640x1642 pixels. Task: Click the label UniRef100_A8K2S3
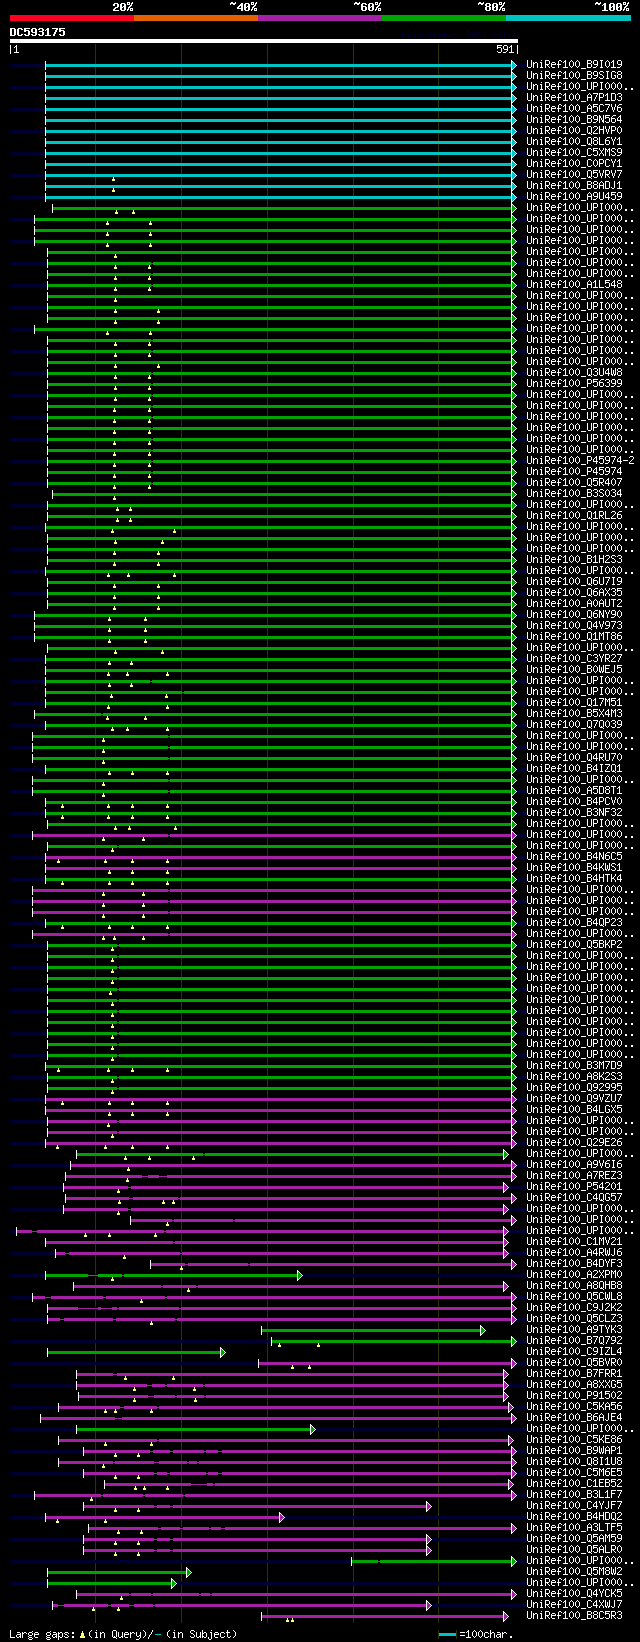point(574,1076)
